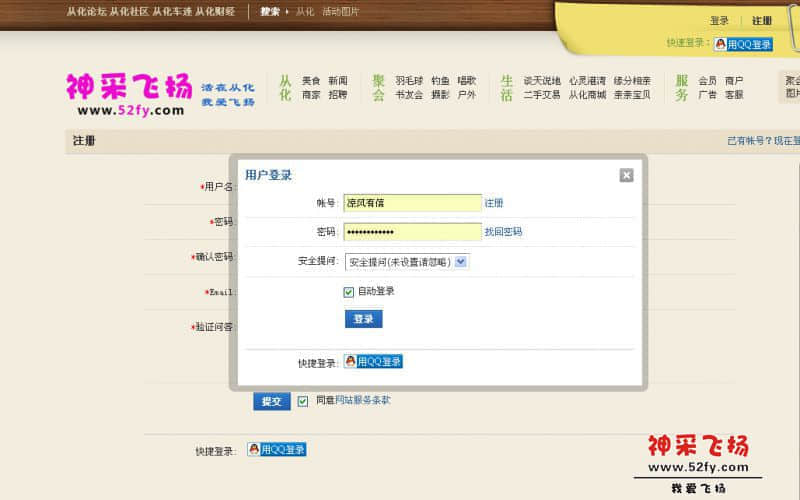Open the 从化商城 nav link
This screenshot has width=800, height=500.
coord(587,94)
